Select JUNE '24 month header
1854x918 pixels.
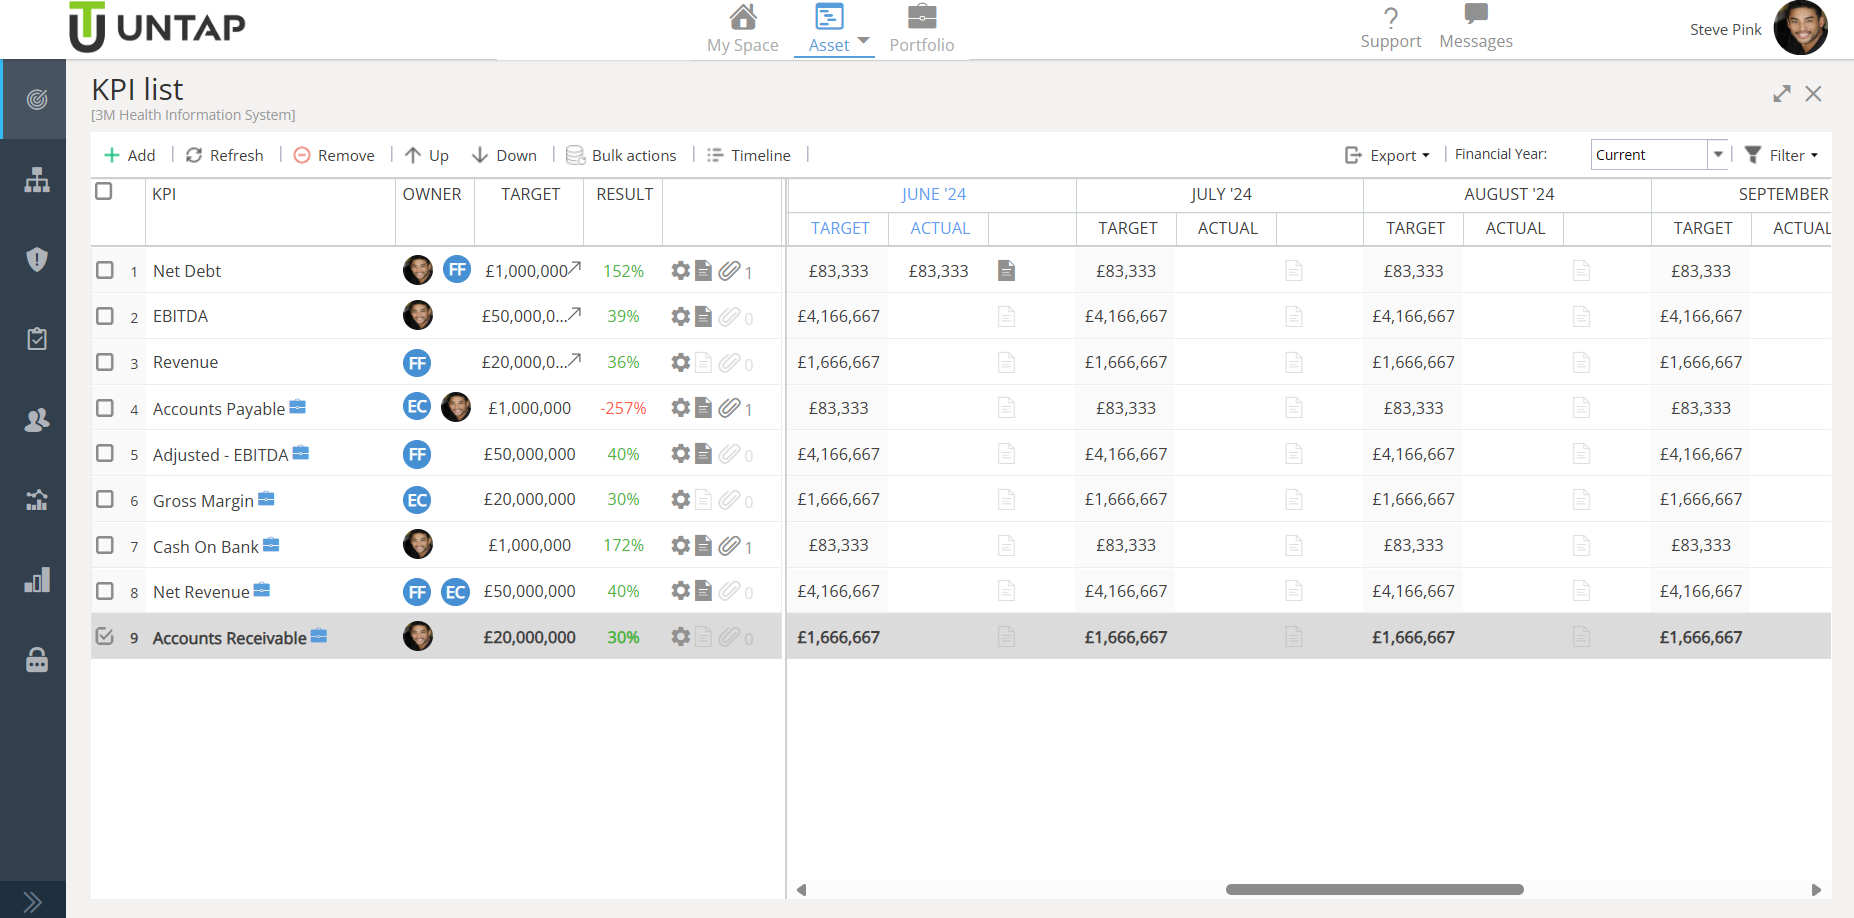(933, 194)
